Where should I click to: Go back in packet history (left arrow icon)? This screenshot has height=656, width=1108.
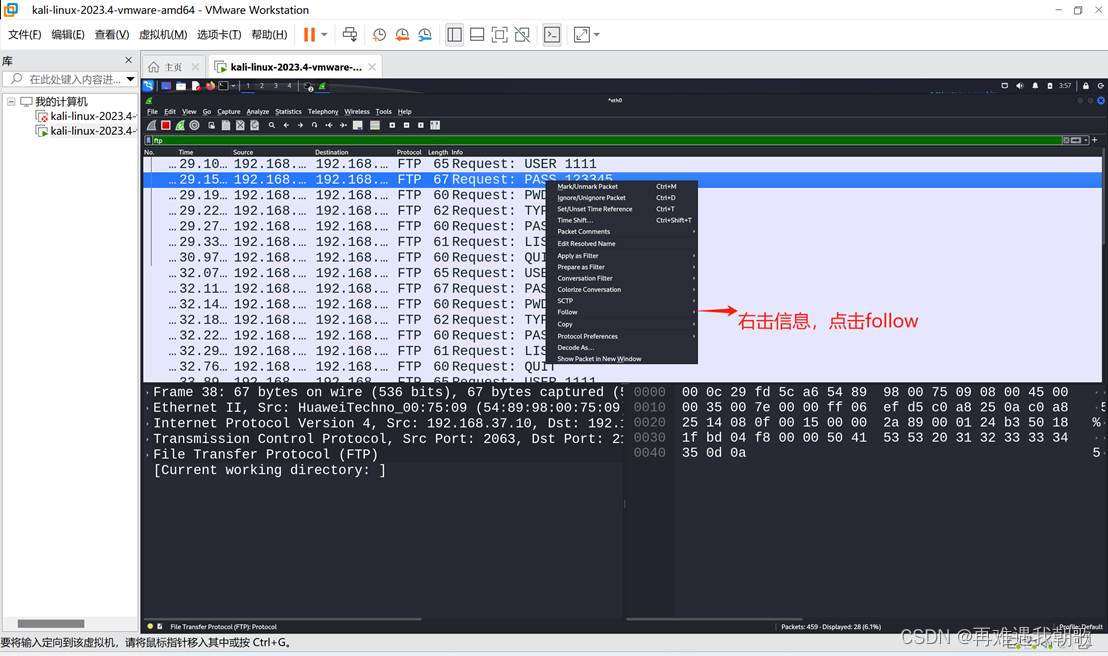coord(286,125)
